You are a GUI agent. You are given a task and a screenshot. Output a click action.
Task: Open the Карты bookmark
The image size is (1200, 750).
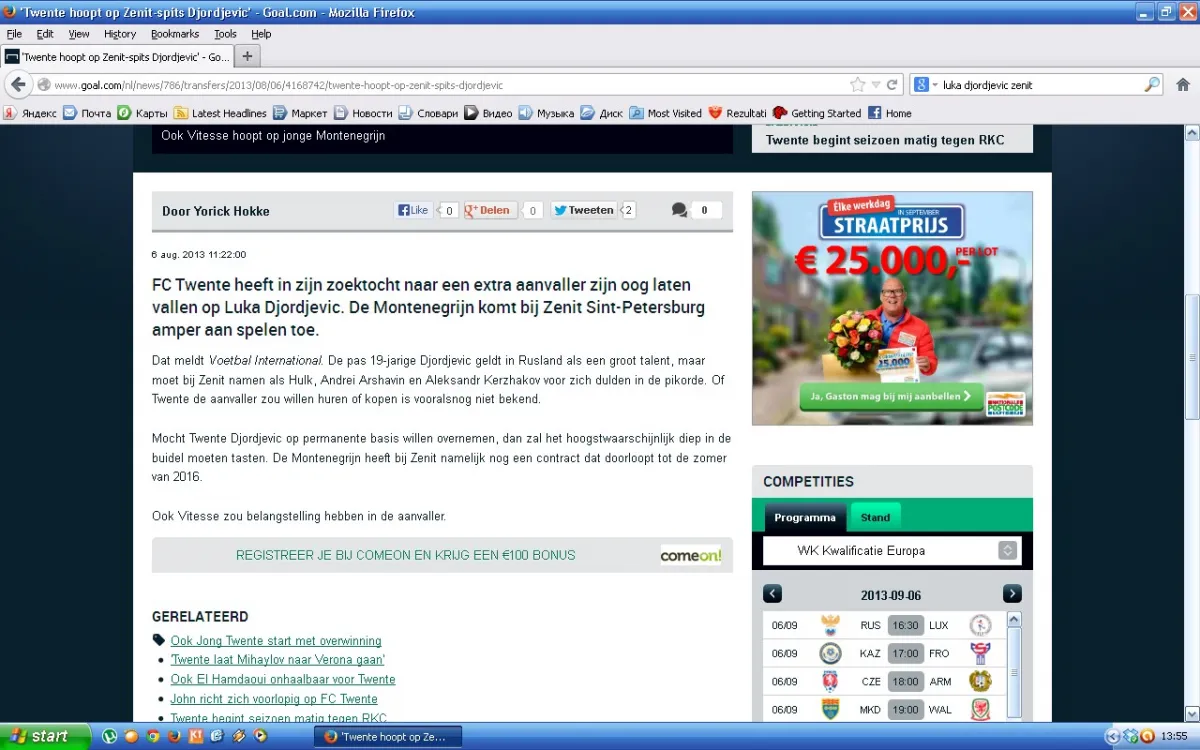pyautogui.click(x=142, y=113)
